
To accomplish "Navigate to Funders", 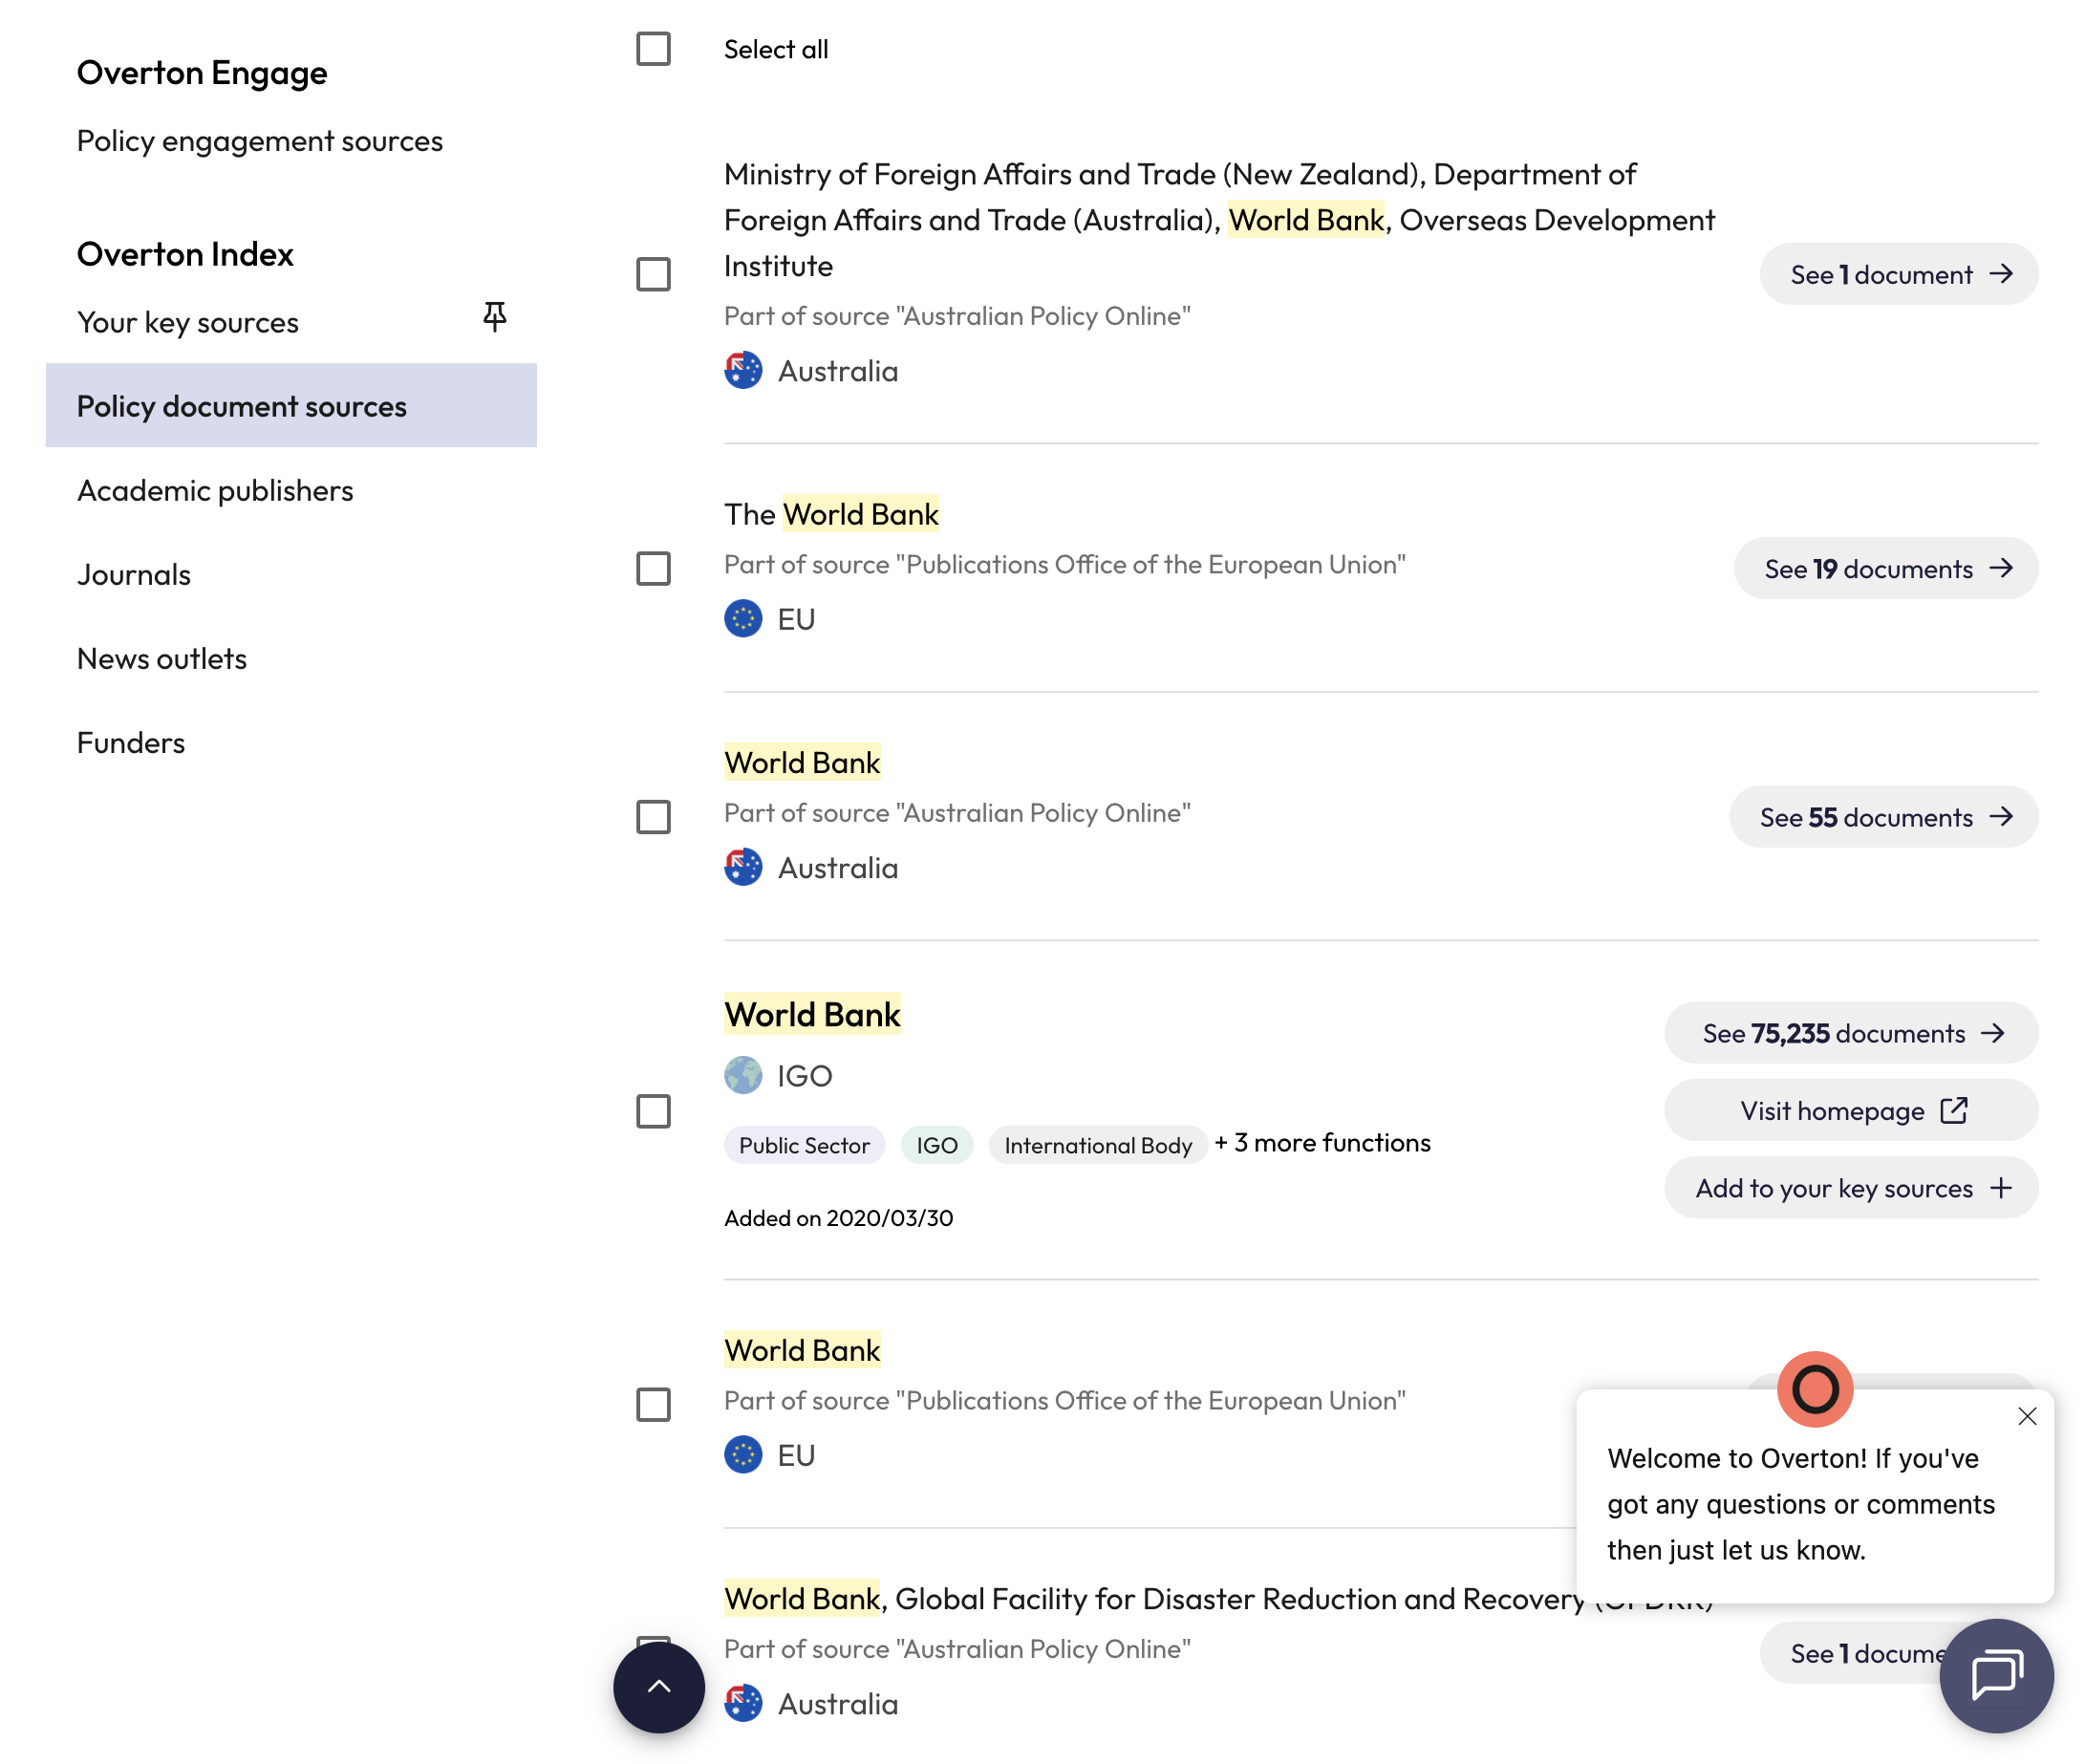I will (x=131, y=742).
